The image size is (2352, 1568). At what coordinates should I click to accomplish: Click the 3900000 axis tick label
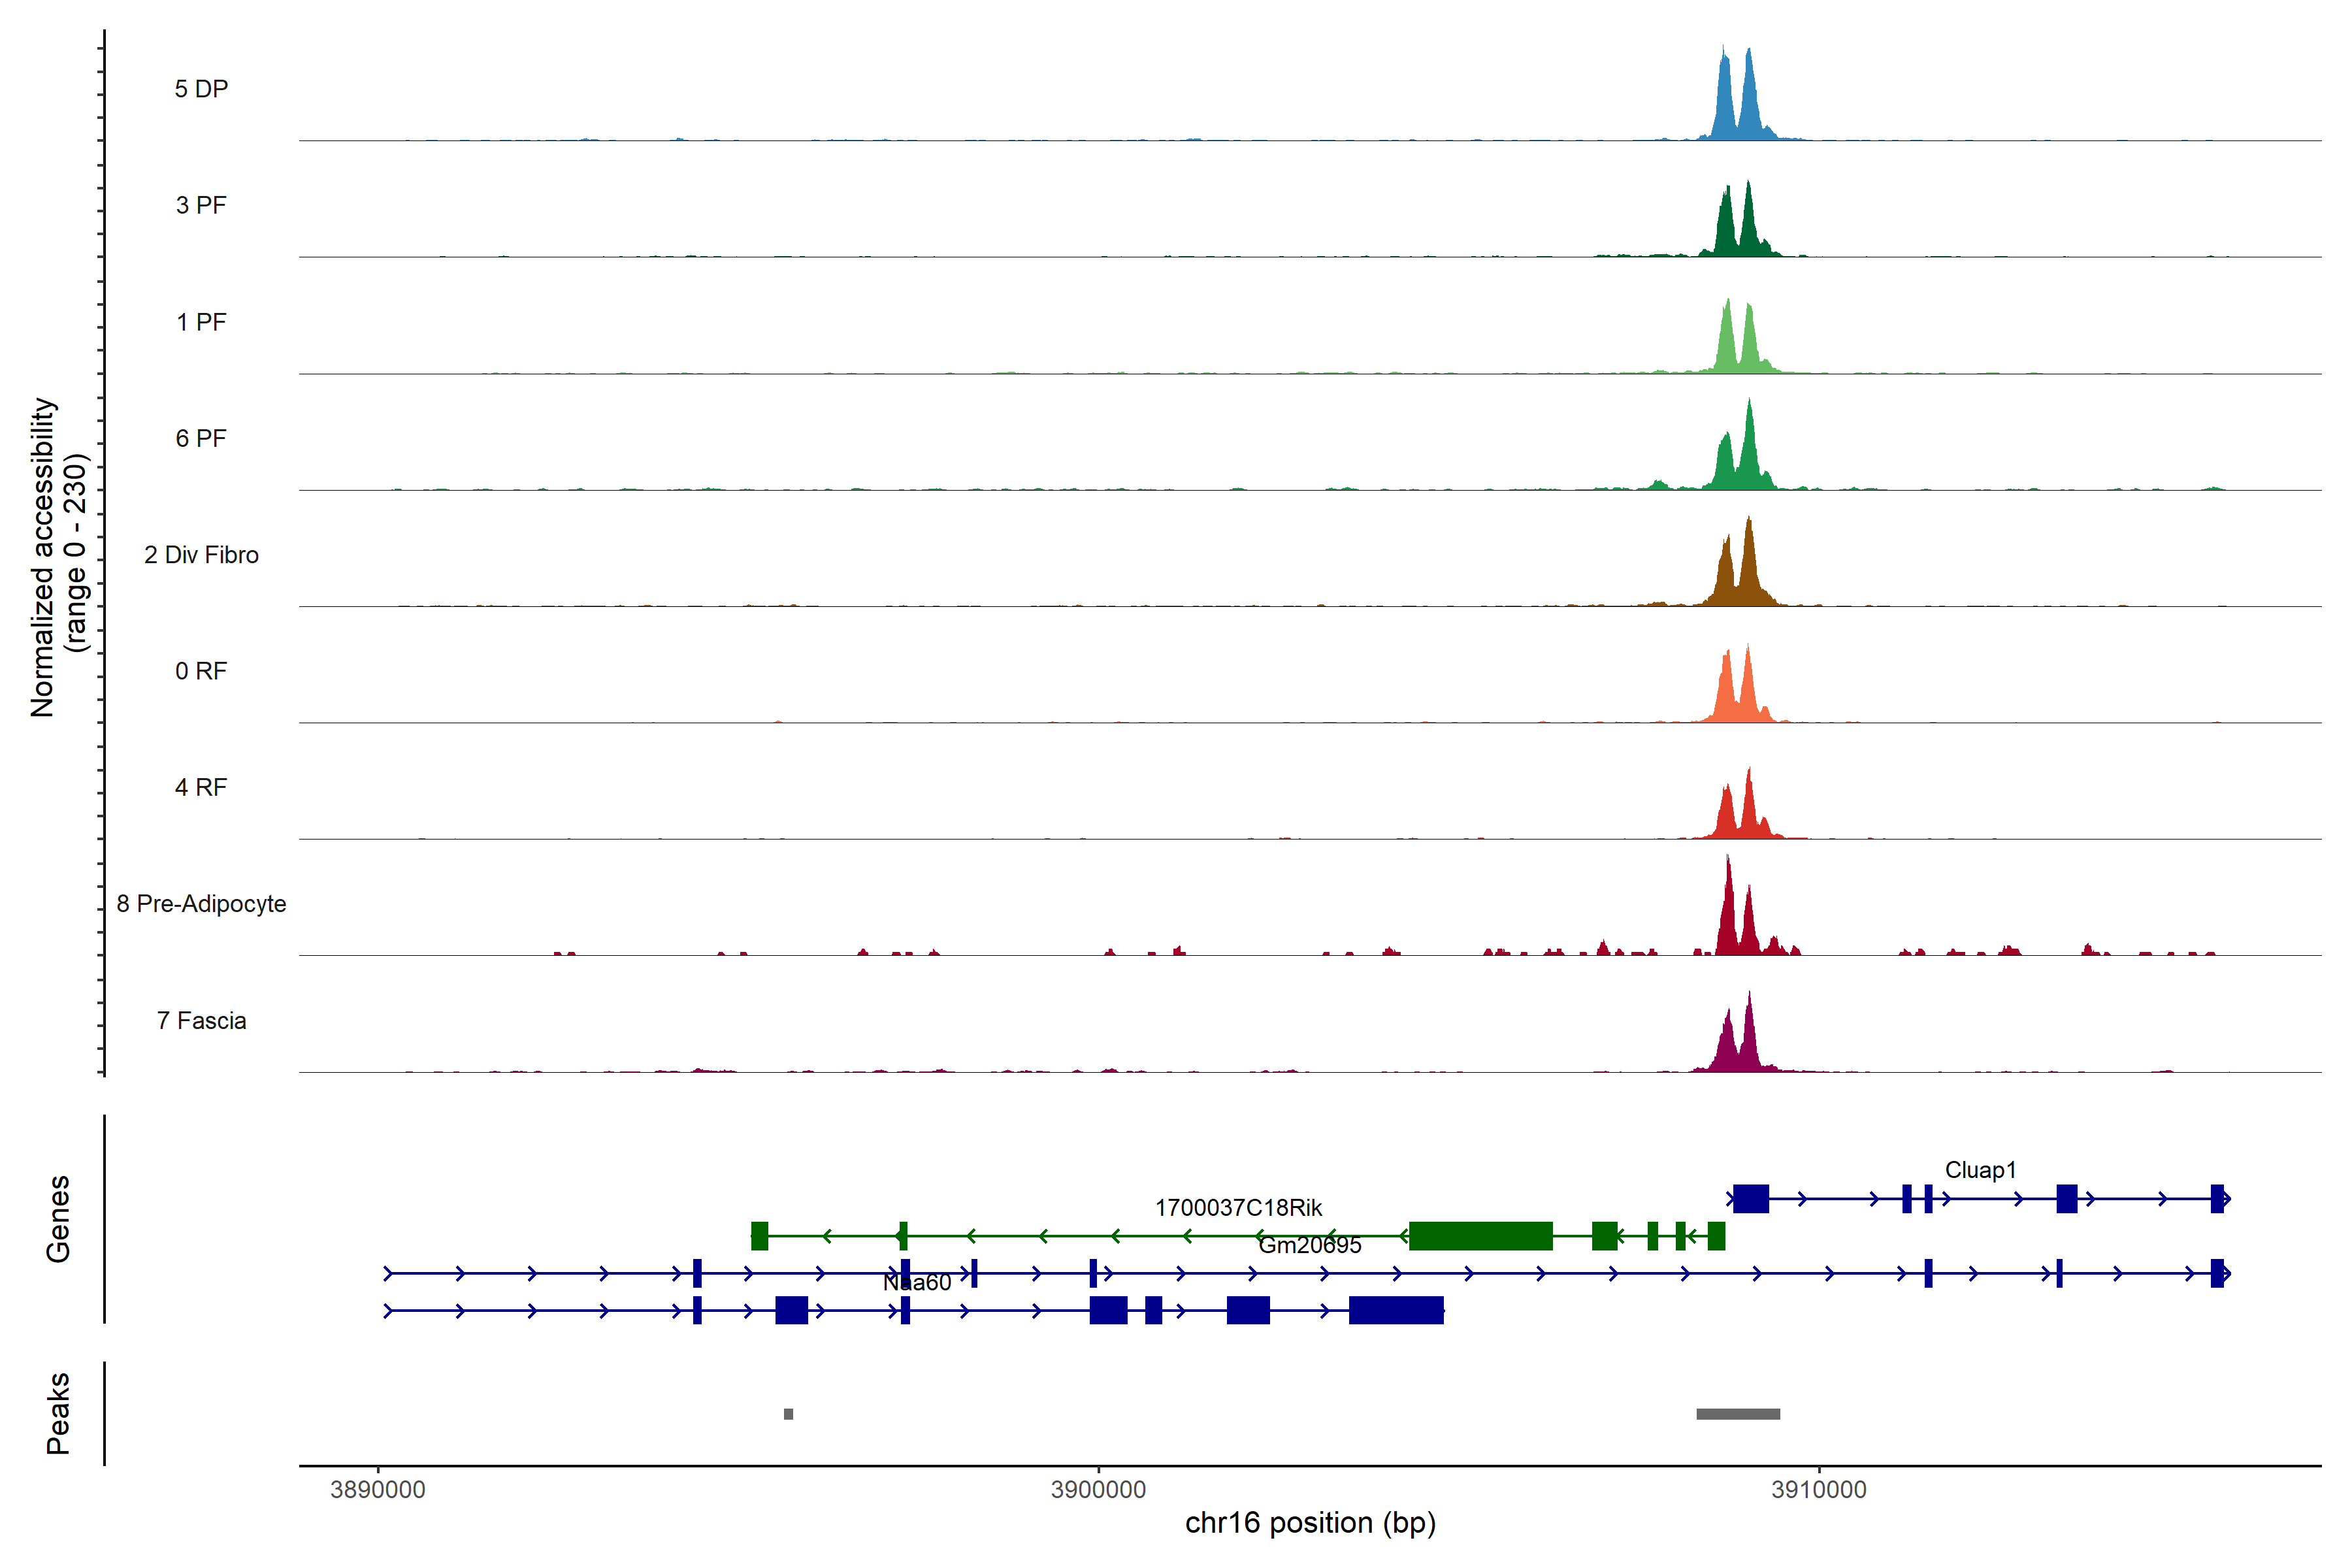[1098, 1490]
